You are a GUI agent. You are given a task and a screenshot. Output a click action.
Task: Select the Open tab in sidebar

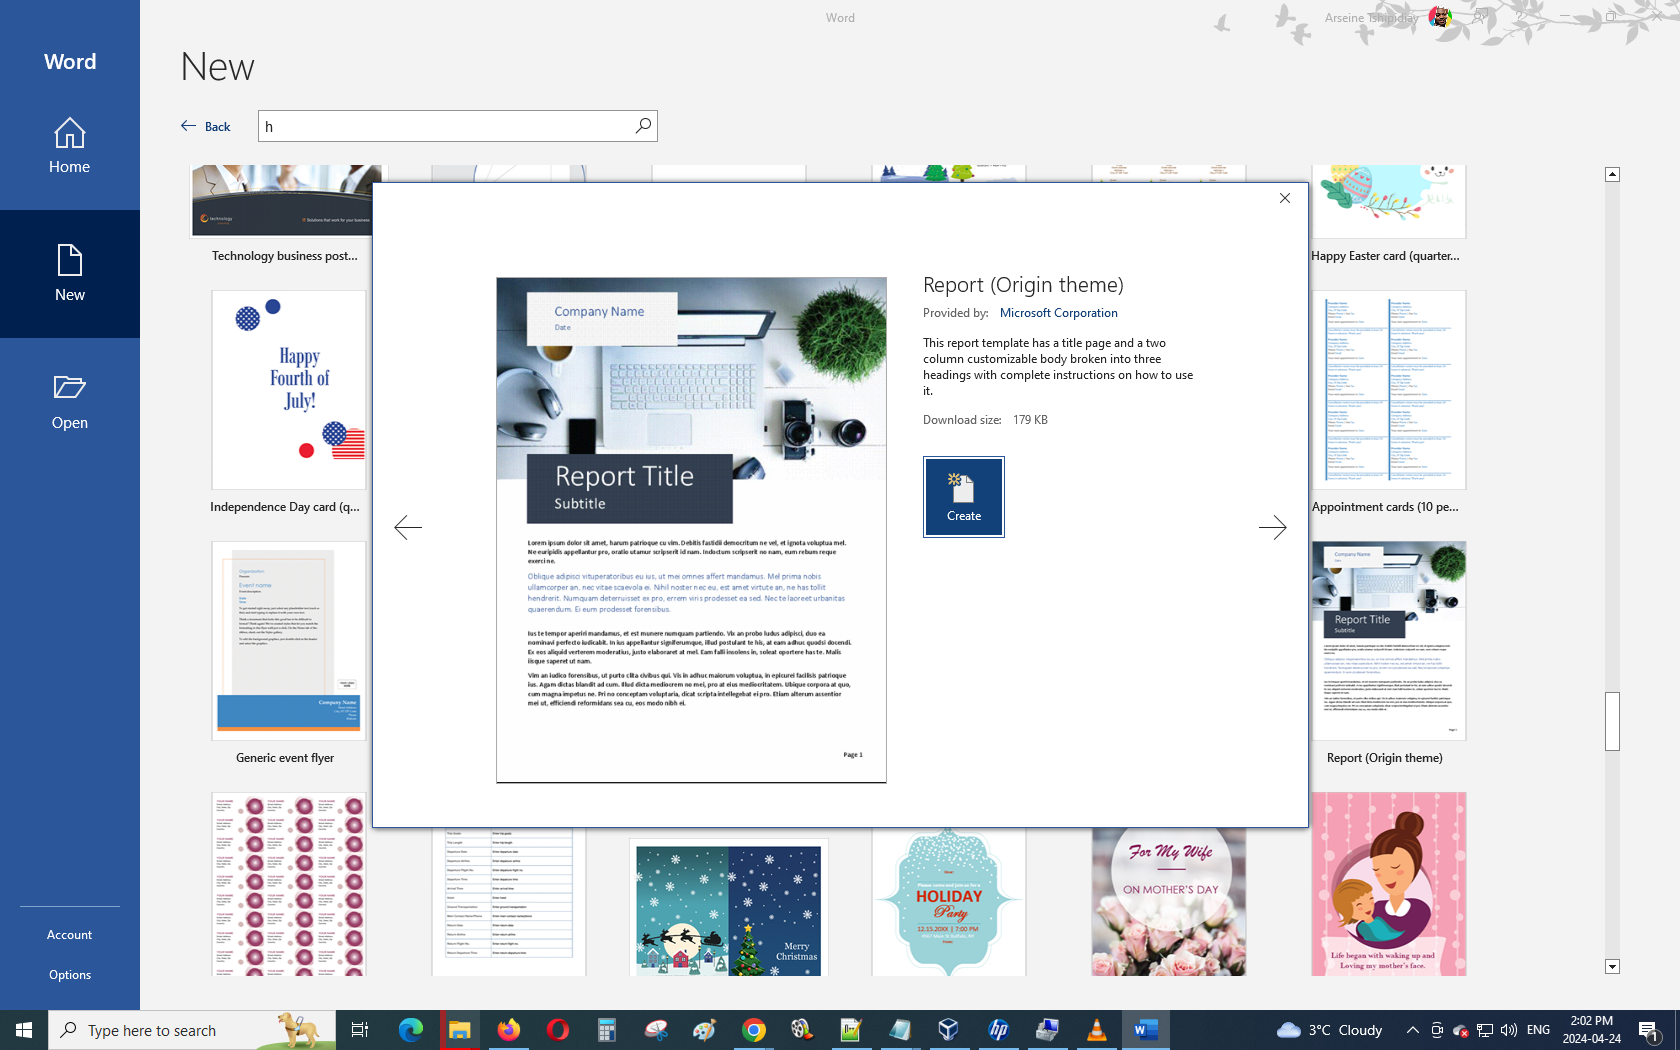coord(70,402)
